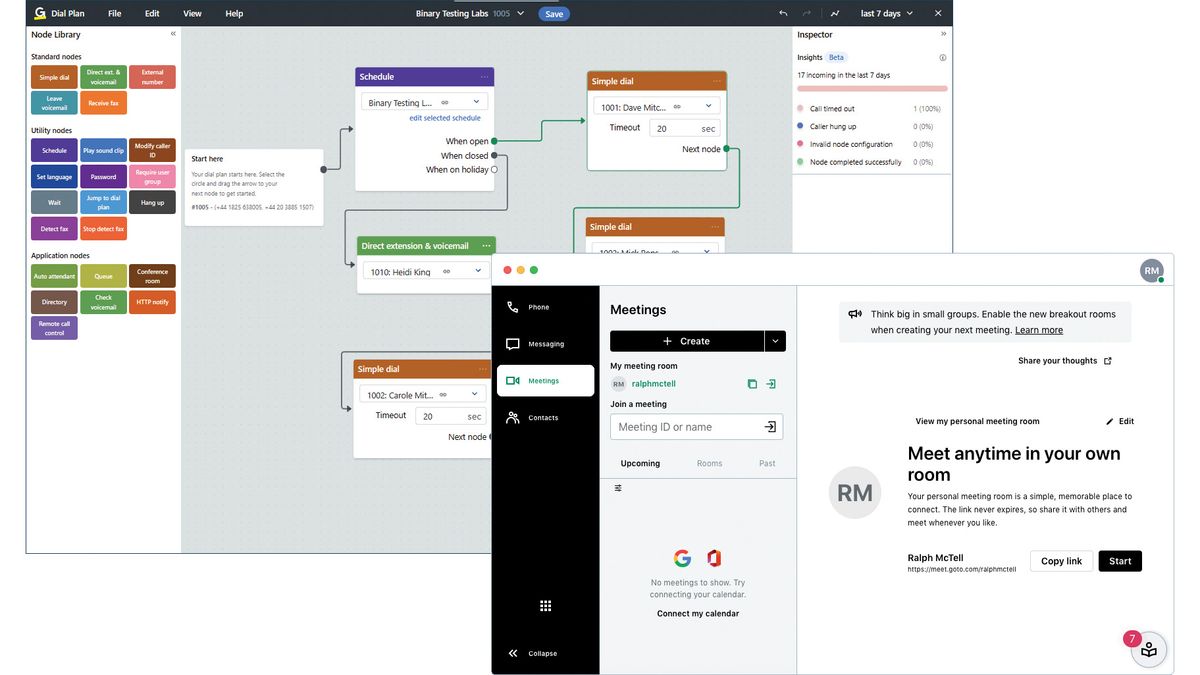This screenshot has width=1200, height=675.
Task: Expand the 1001: Dave Mitc extension dropdown
Action: point(708,107)
